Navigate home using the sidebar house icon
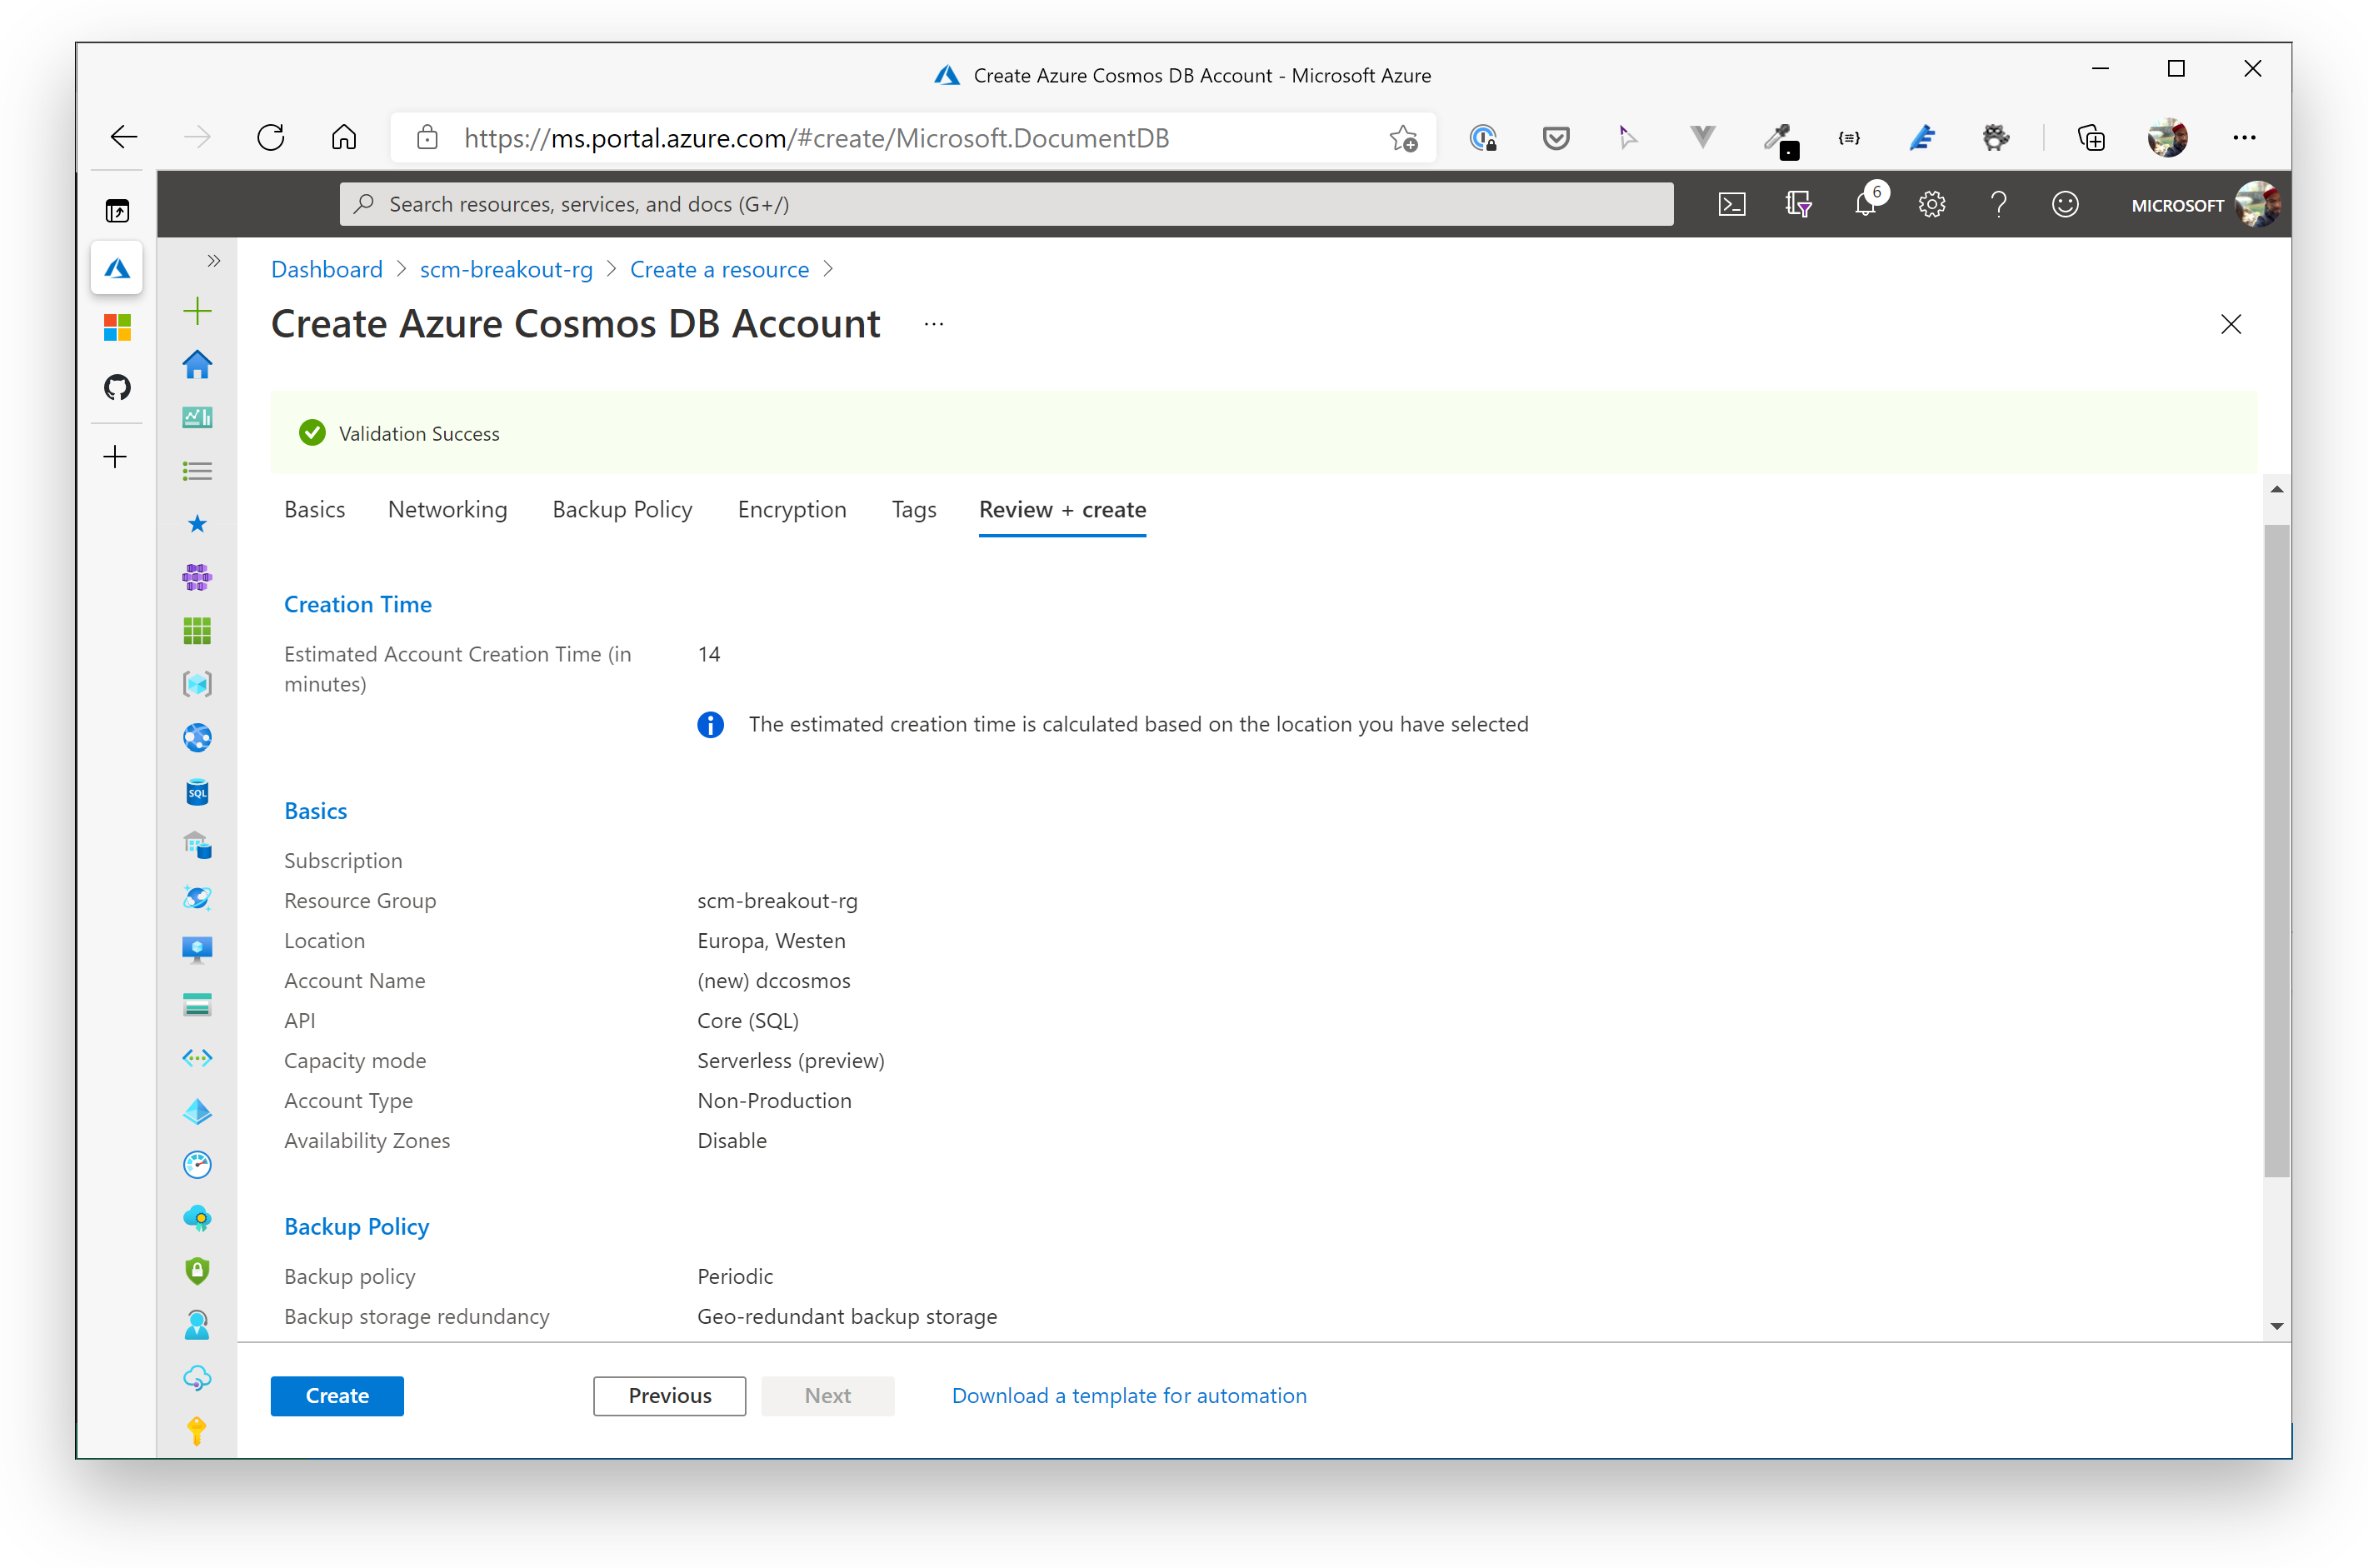Image resolution: width=2368 pixels, height=1568 pixels. 197,364
